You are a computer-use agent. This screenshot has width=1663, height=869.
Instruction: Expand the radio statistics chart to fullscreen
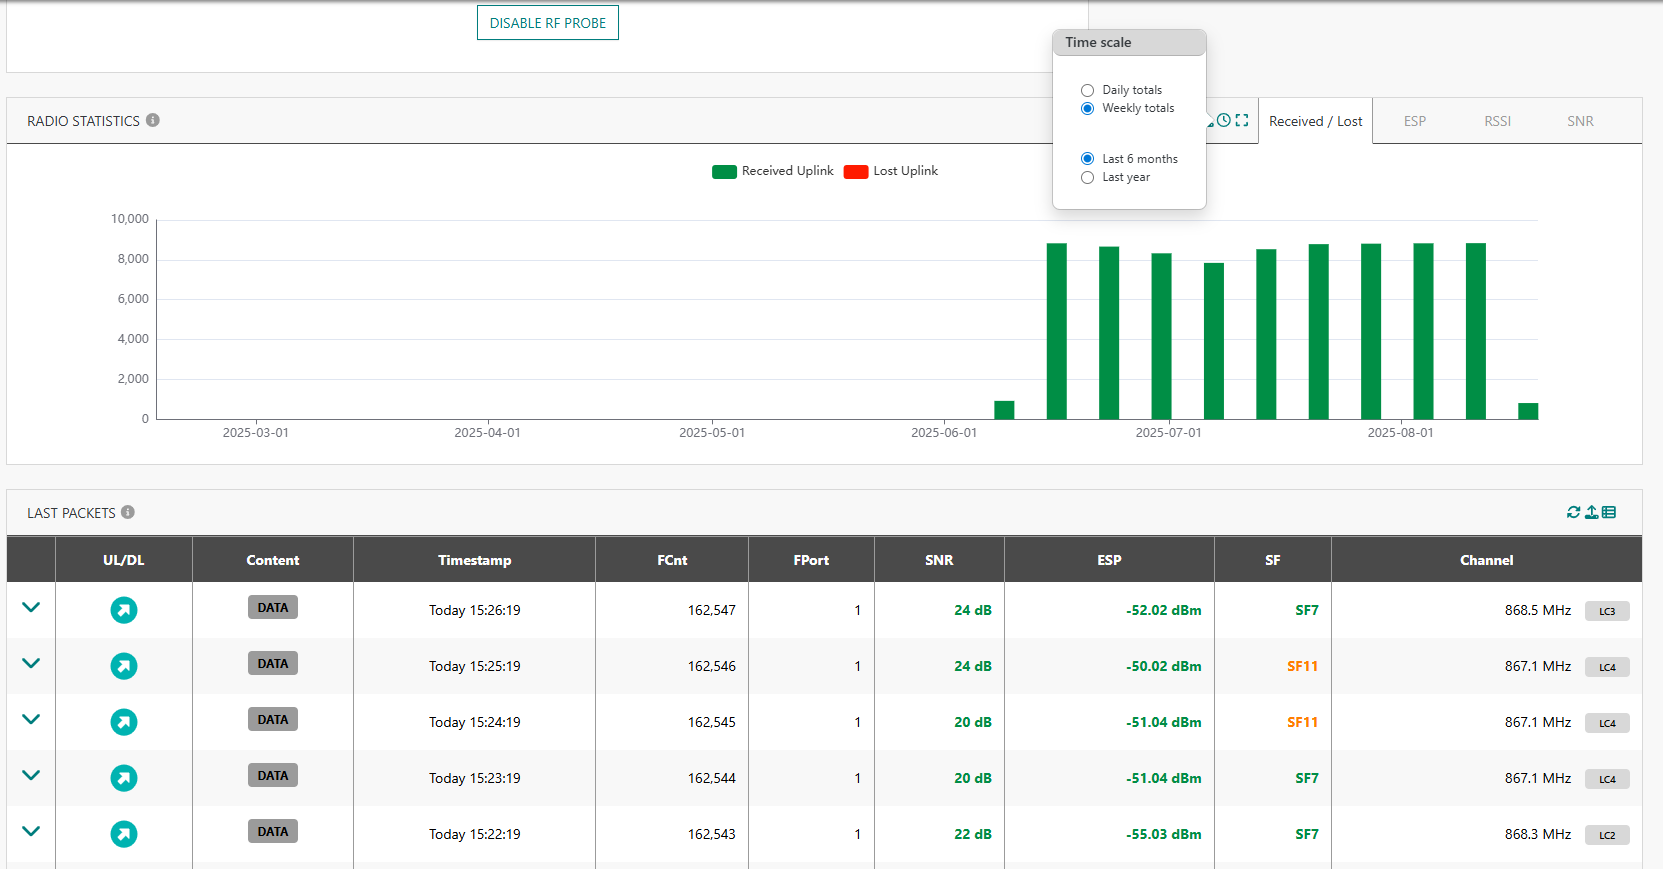[1242, 120]
